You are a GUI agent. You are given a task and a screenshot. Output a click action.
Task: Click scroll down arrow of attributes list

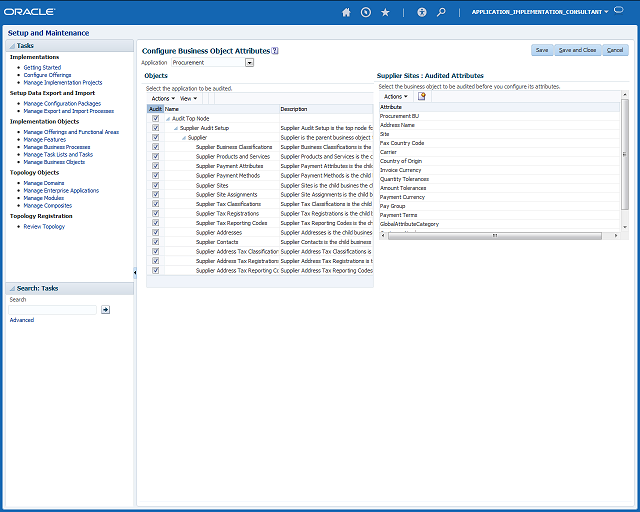625,227
